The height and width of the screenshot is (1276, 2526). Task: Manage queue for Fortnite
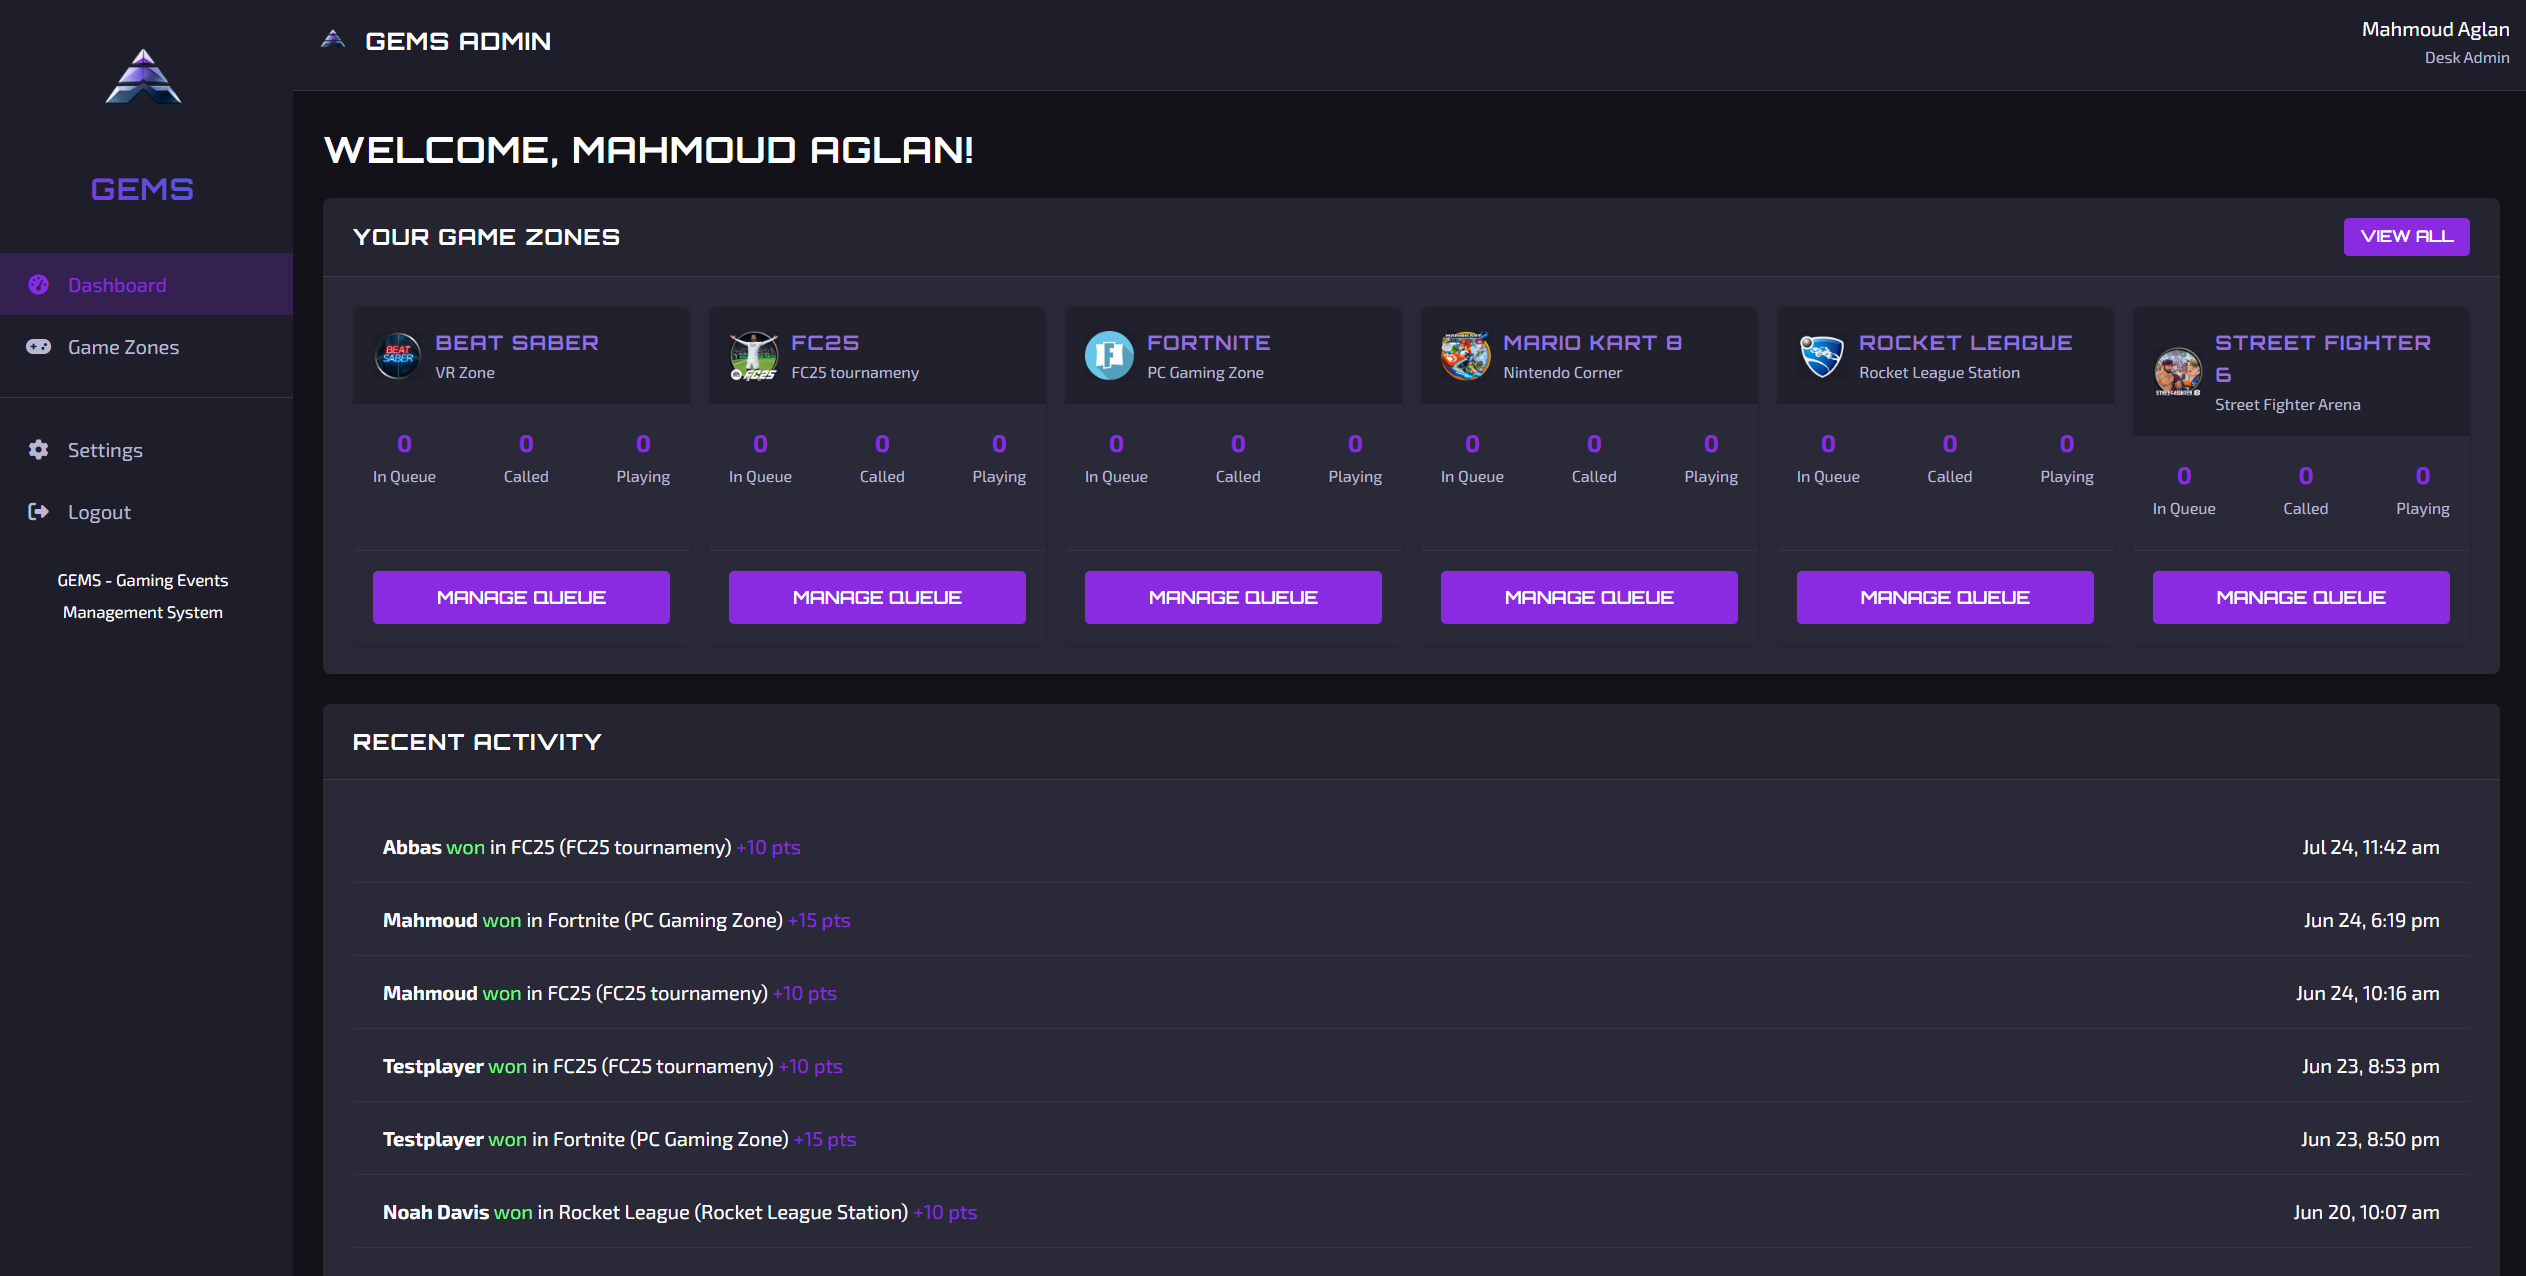[x=1233, y=597]
